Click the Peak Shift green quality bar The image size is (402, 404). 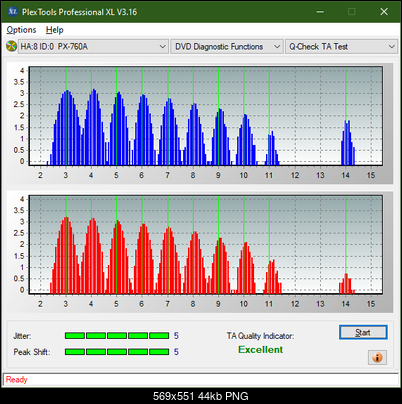point(117,352)
